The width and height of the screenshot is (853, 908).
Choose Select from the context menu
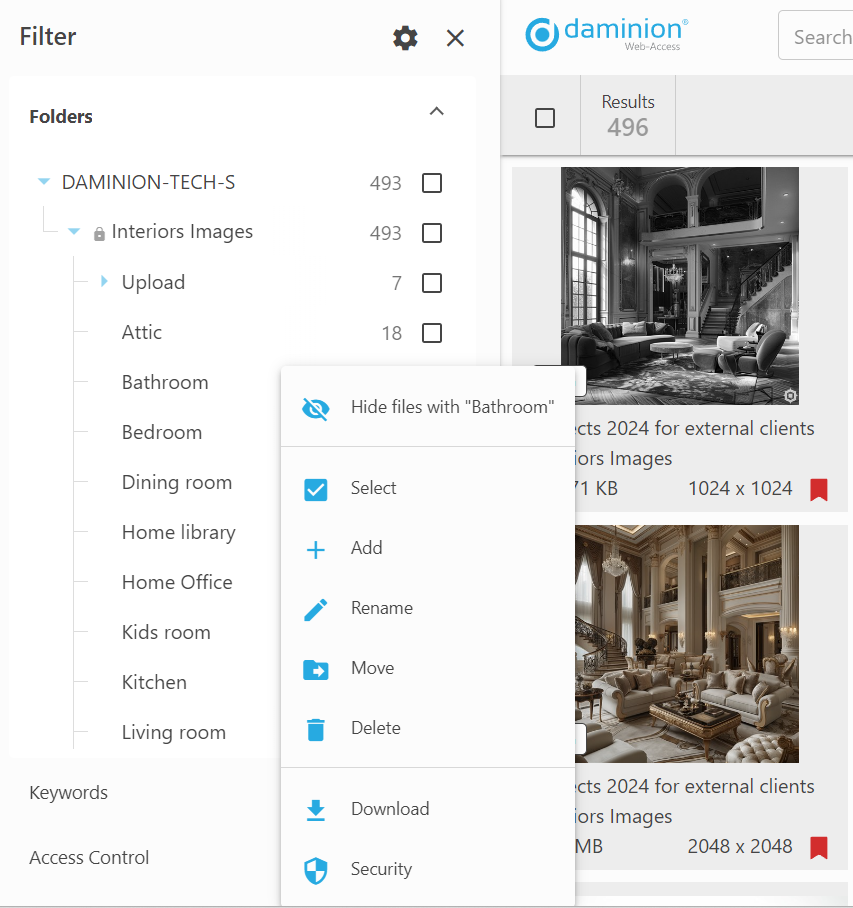(373, 488)
